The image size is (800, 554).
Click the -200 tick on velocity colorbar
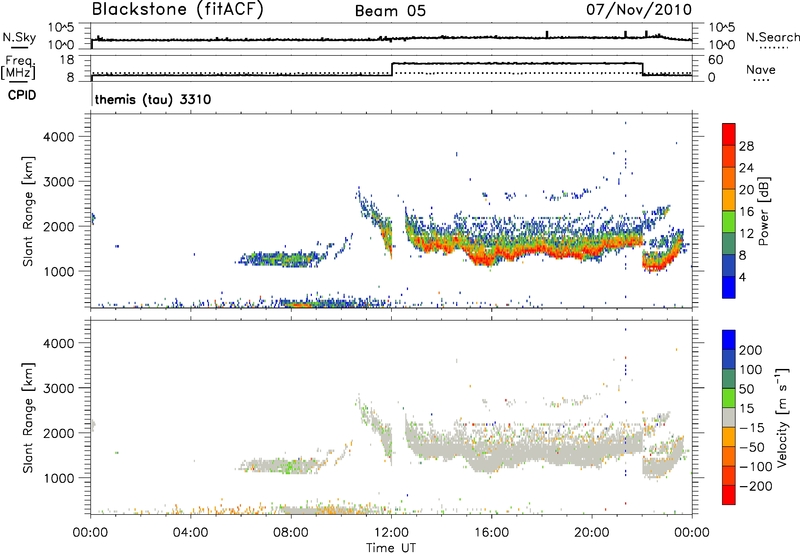point(755,486)
